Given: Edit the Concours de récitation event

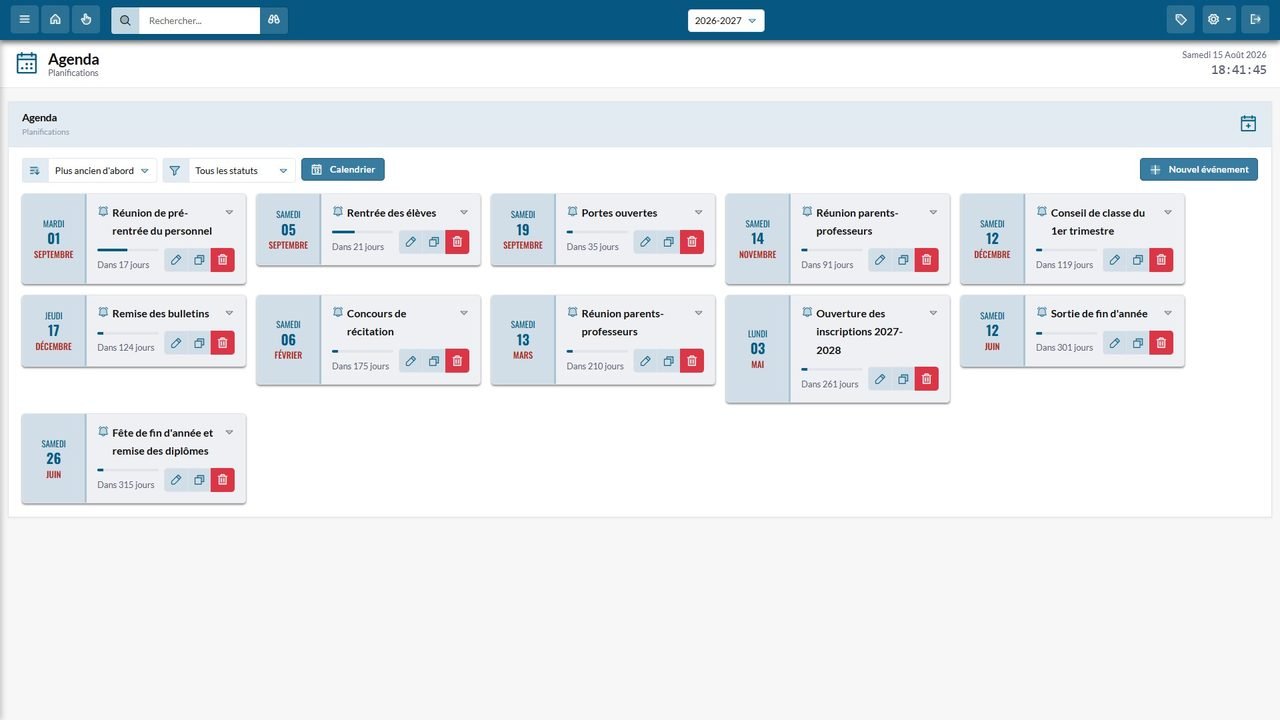Looking at the screenshot, I should click(411, 361).
